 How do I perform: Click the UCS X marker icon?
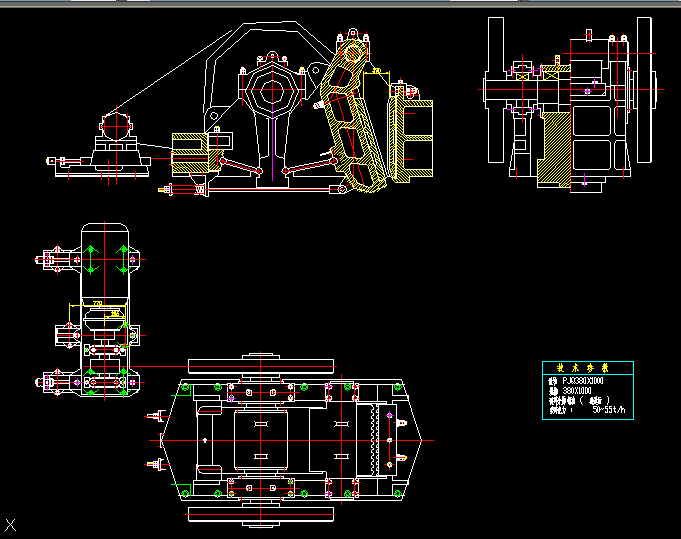[x=10, y=525]
